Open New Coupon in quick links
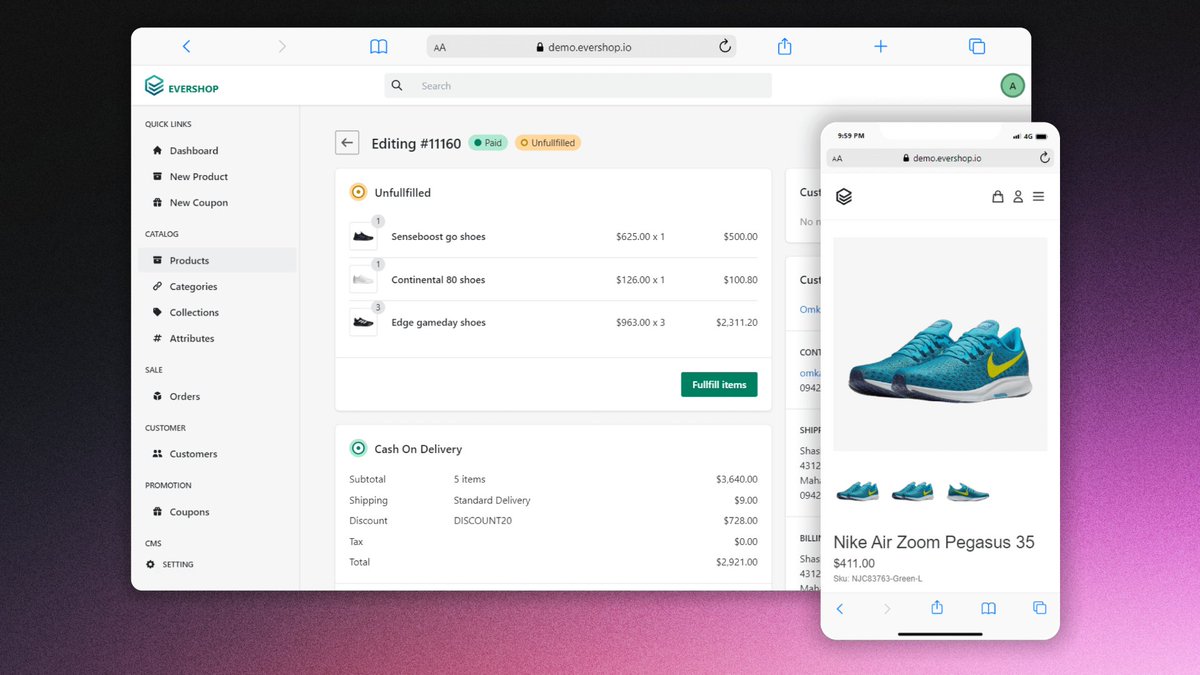The height and width of the screenshot is (675, 1200). point(199,203)
